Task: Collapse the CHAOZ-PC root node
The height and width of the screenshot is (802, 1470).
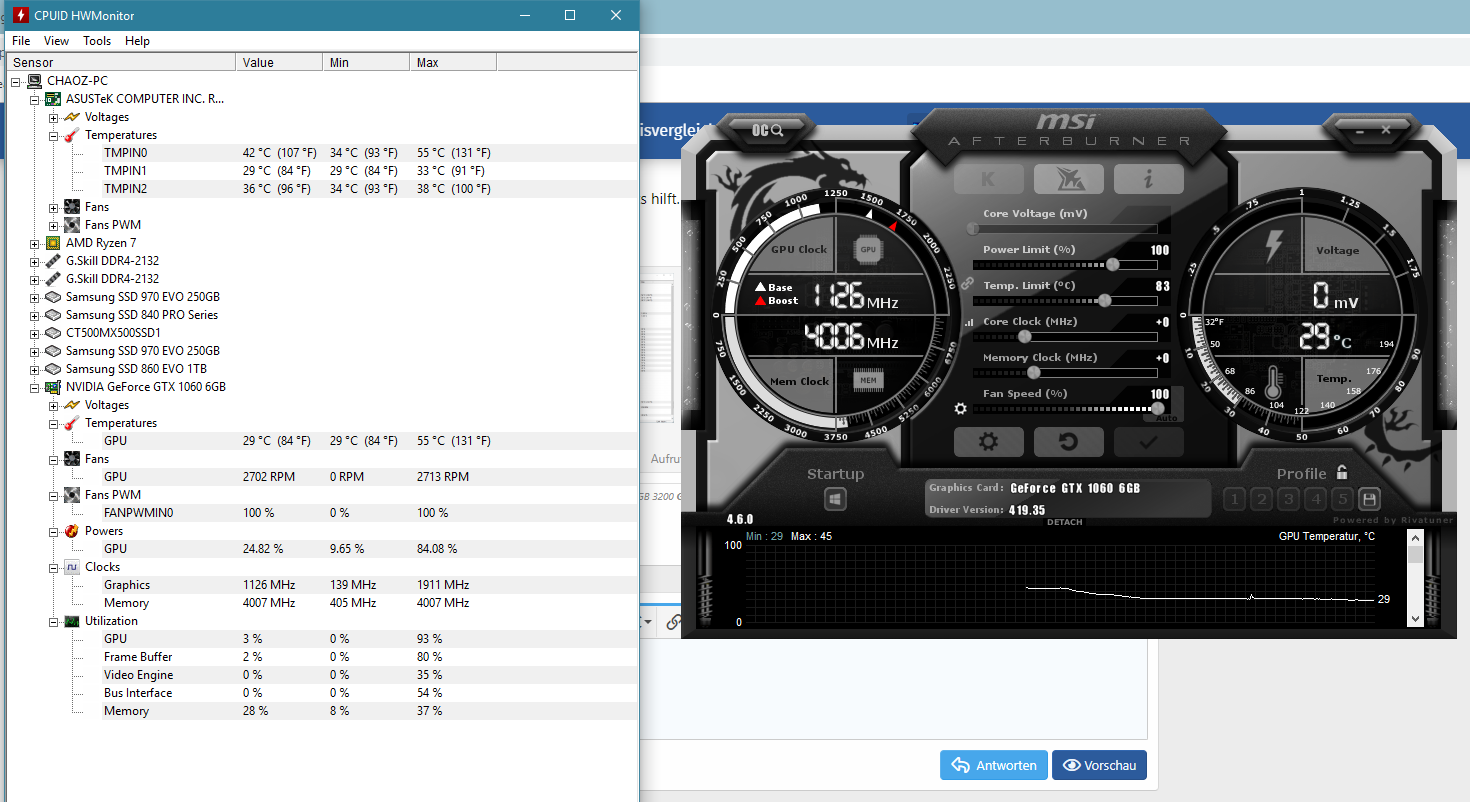Action: [x=17, y=81]
